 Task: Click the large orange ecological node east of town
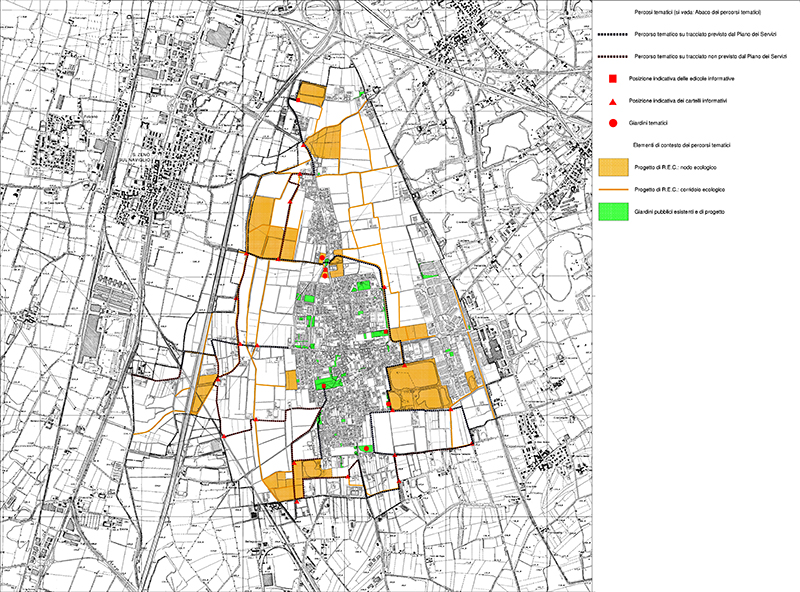coord(415,382)
